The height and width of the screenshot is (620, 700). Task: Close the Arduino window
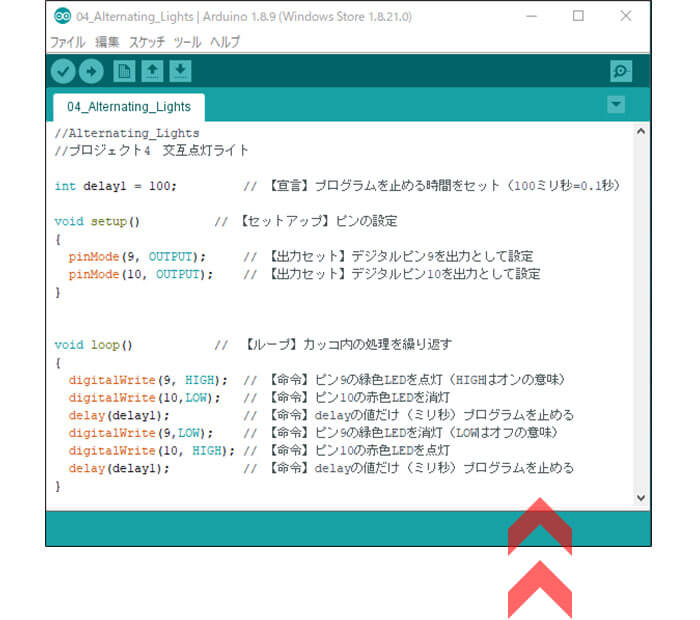[626, 16]
